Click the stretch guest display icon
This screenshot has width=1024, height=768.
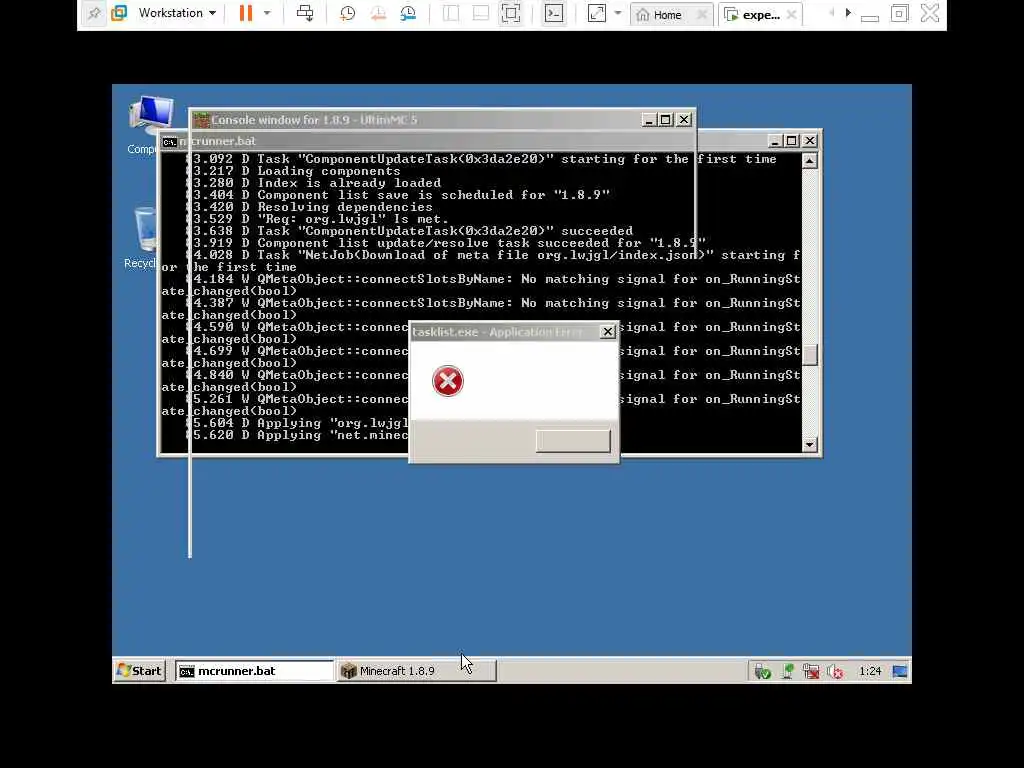tap(597, 14)
